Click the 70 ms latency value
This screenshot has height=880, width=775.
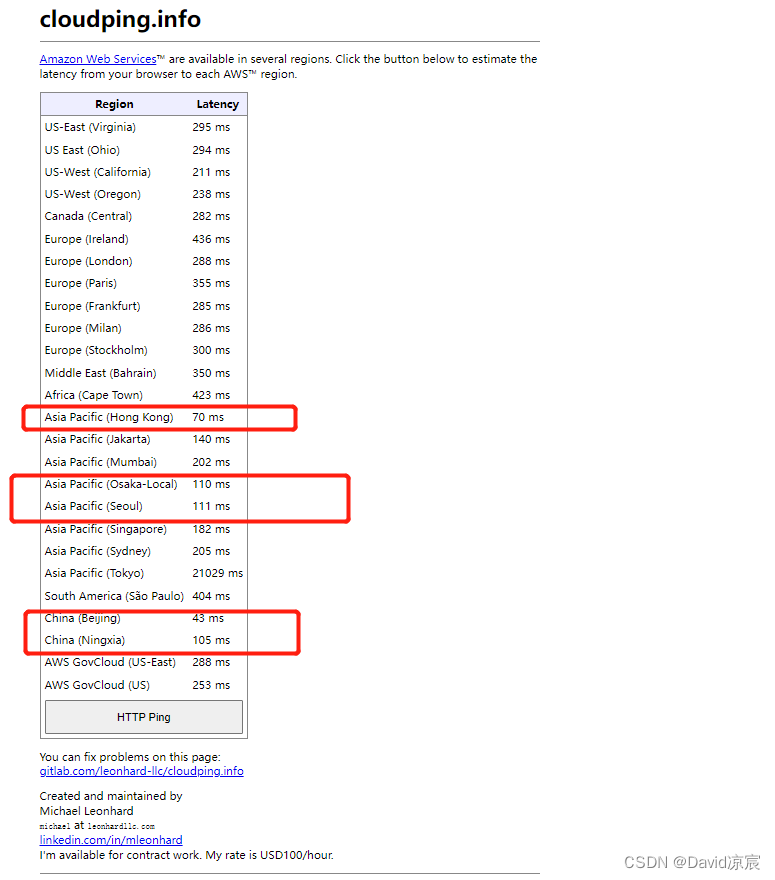(208, 417)
